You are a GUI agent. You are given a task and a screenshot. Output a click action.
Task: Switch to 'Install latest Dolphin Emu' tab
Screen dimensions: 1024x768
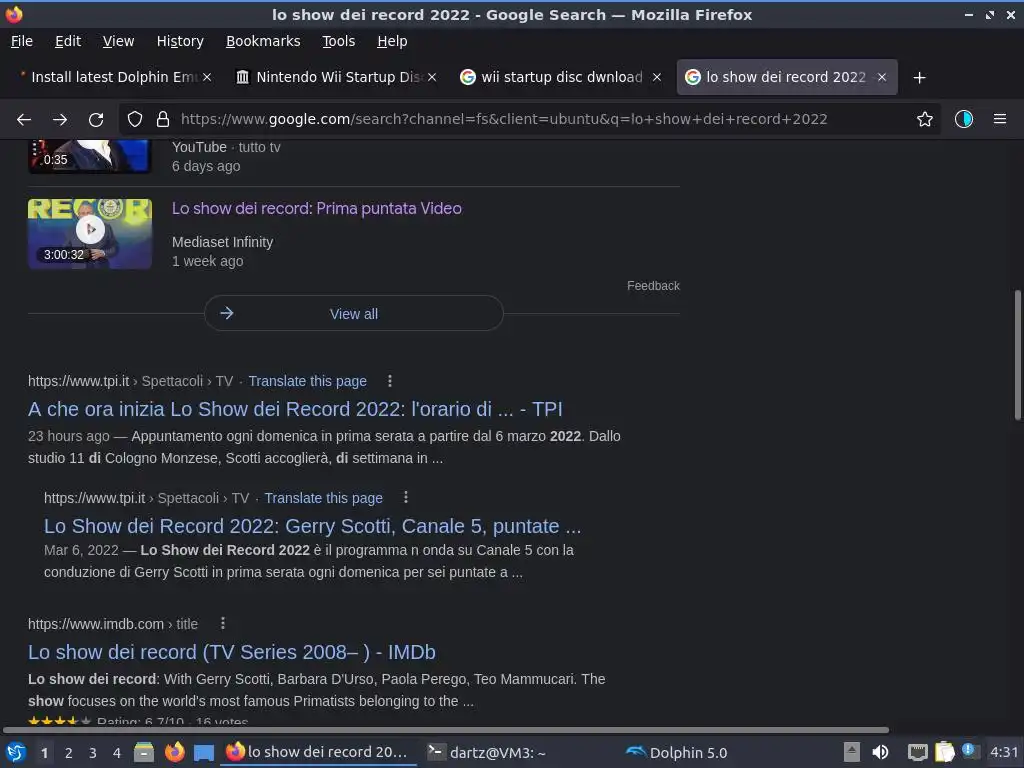click(114, 77)
